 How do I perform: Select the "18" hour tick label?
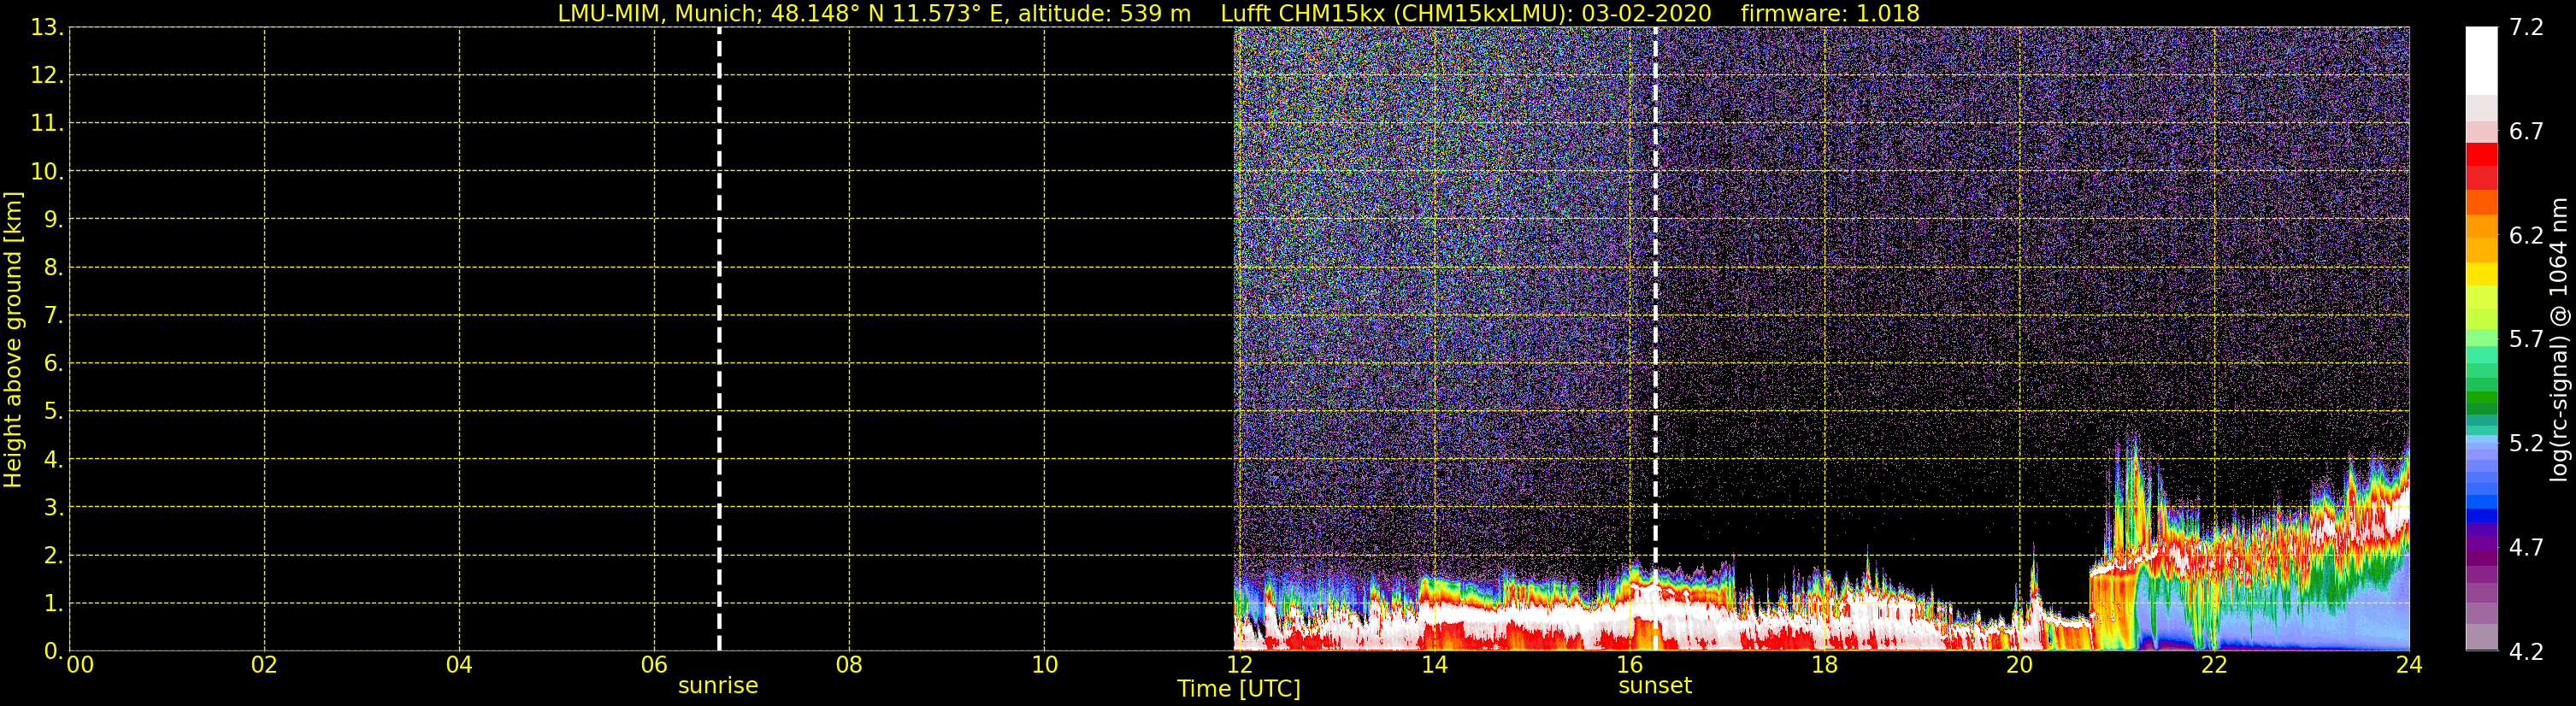tap(1824, 665)
